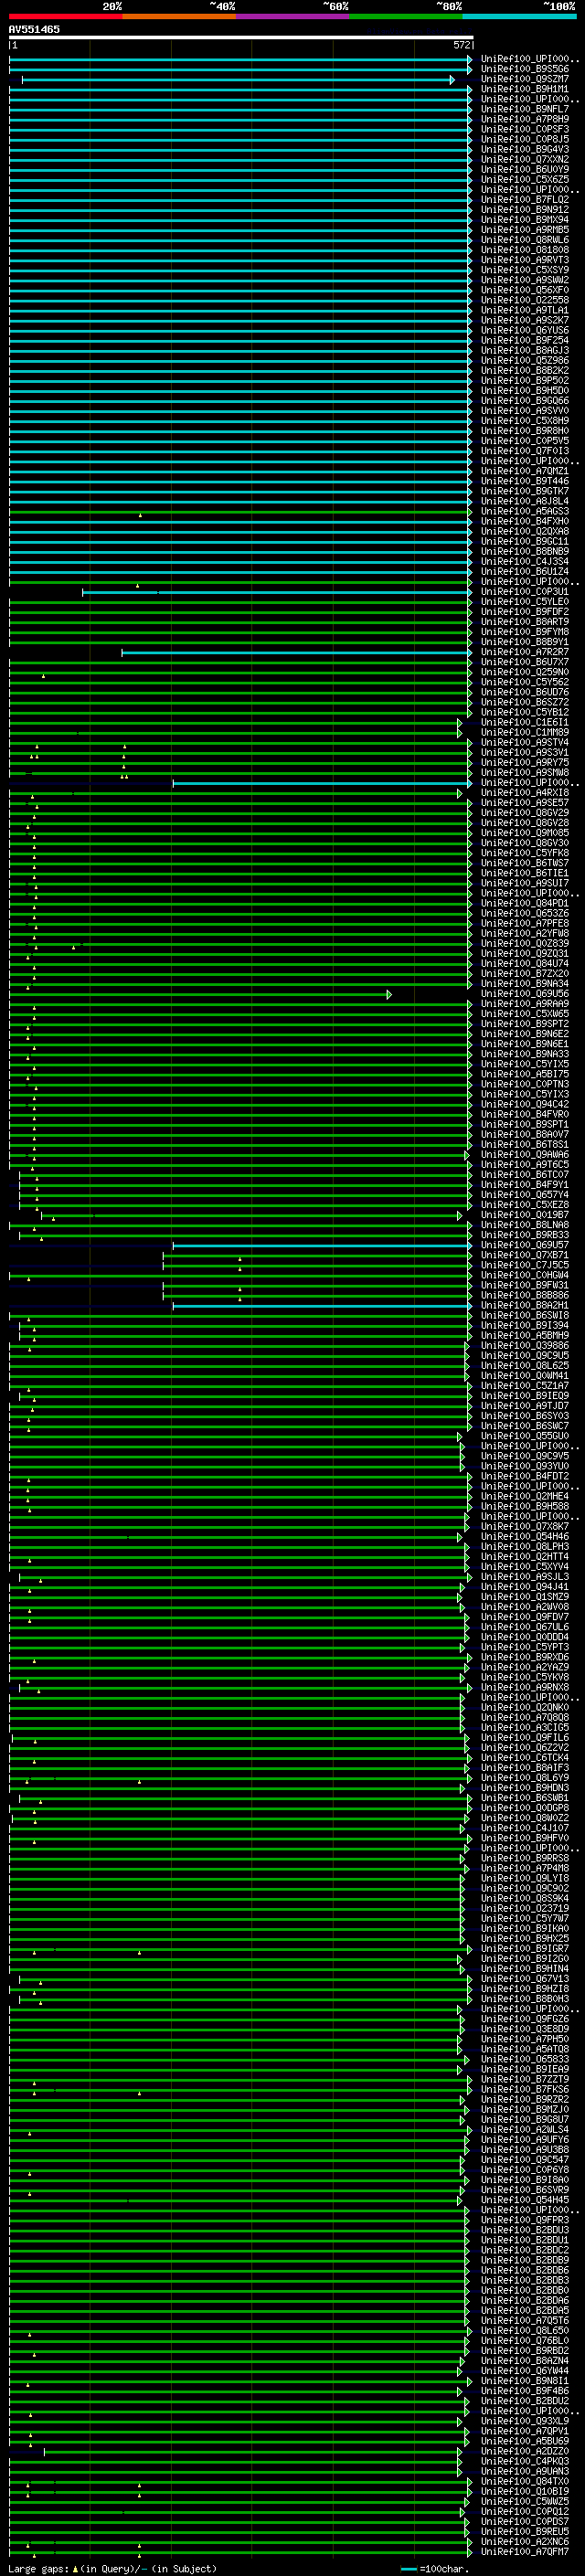The image size is (585, 2576).
Task: Select hit label UniRef100_Q259N0
Action: (x=525, y=672)
